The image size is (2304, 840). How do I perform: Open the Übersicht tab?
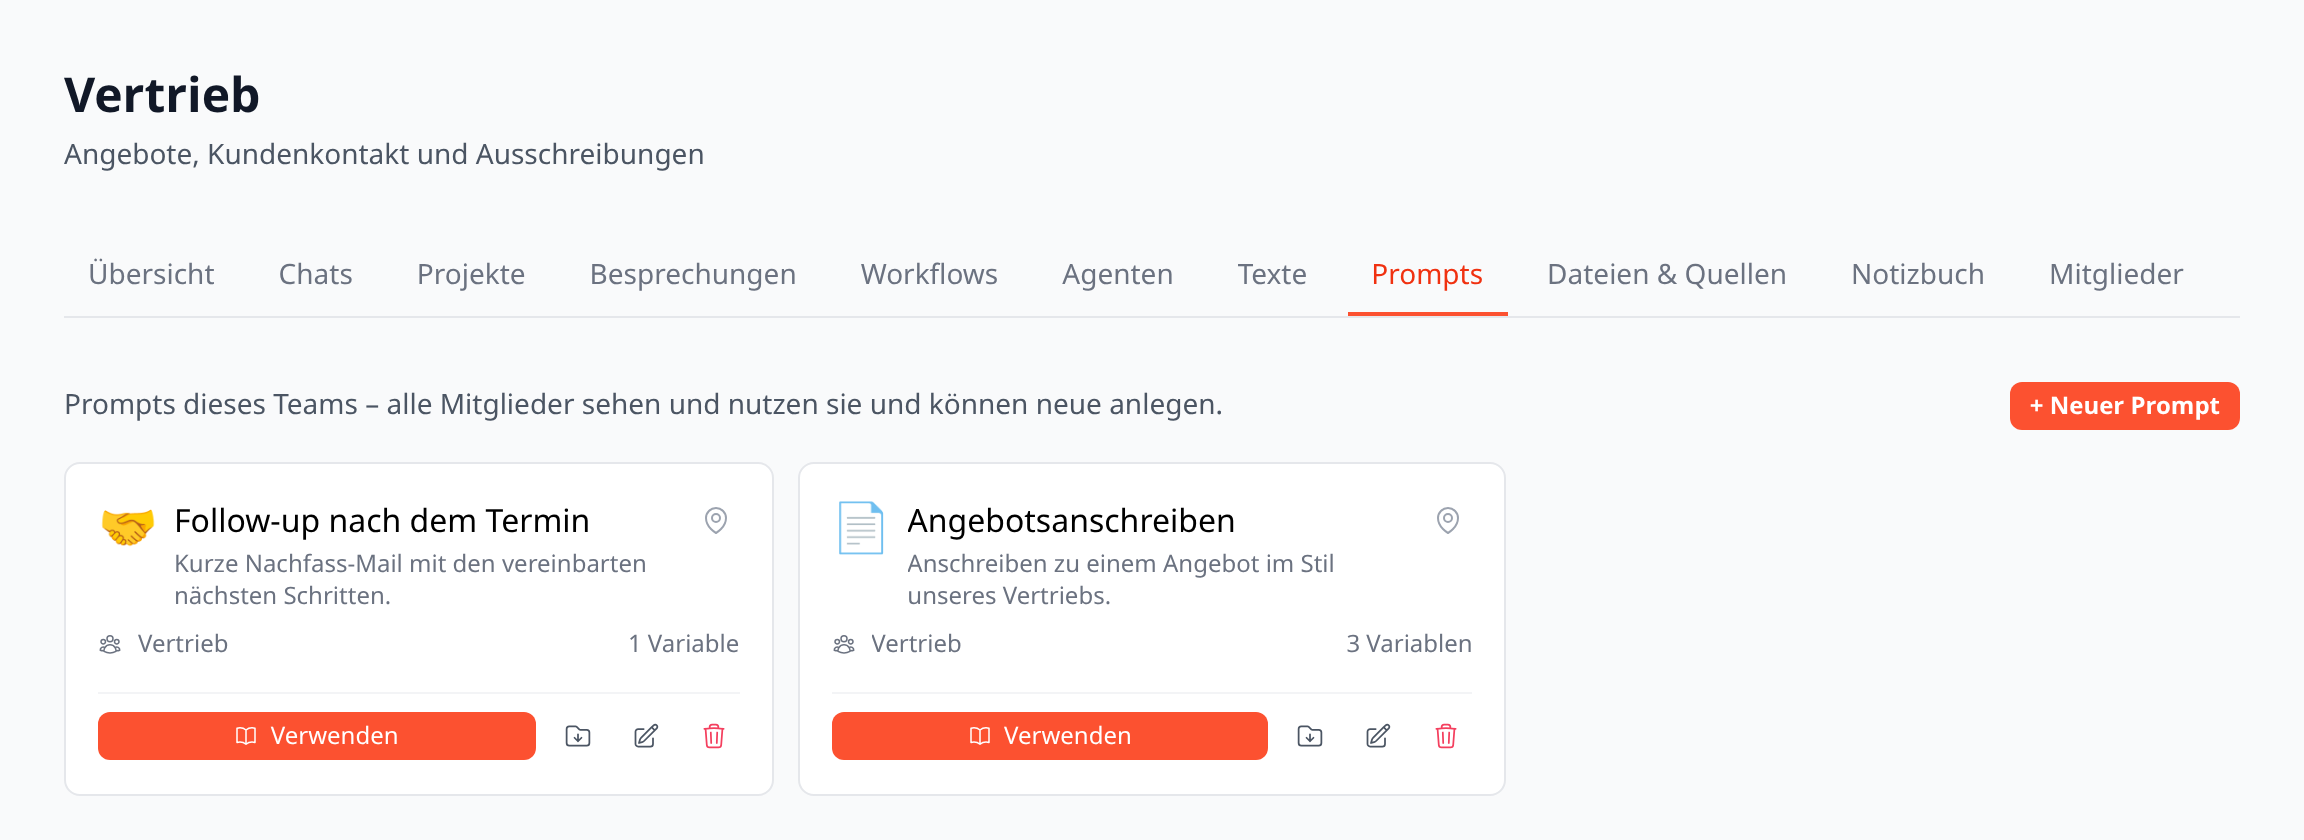coord(151,274)
